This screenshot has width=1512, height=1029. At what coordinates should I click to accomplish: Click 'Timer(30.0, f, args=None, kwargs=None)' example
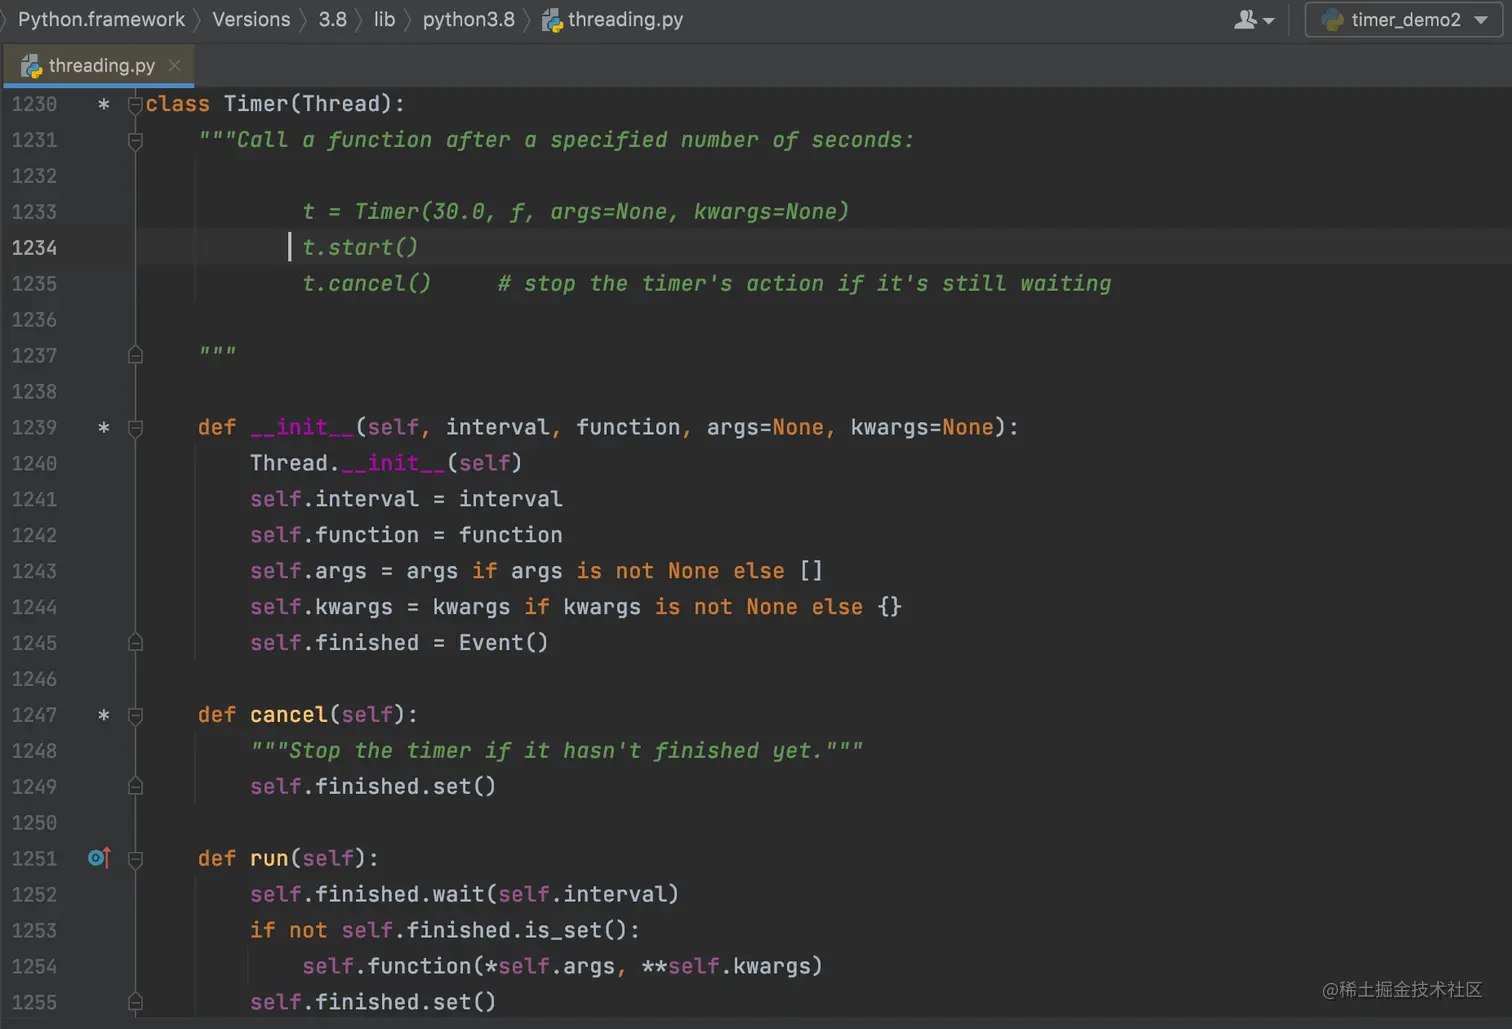point(602,212)
